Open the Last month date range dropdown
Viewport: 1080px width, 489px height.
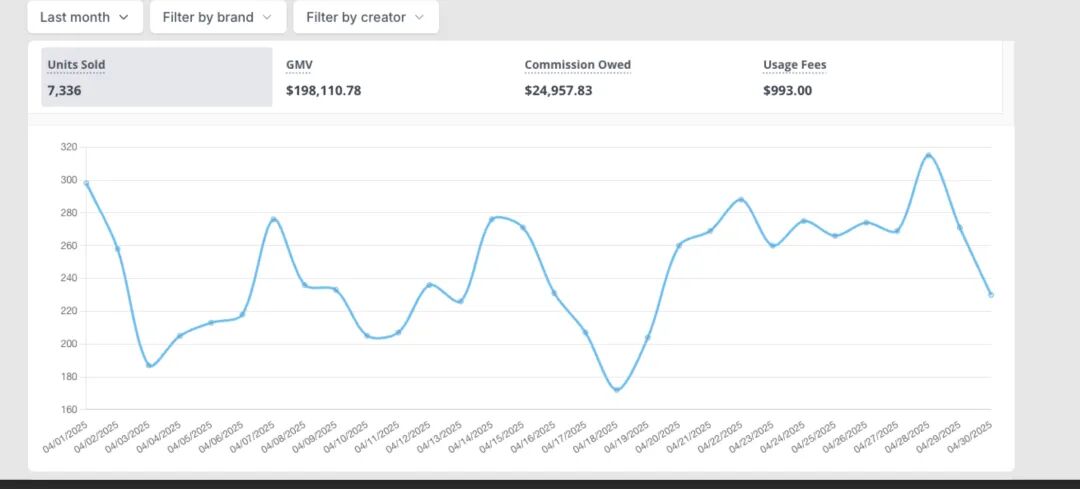tap(85, 17)
